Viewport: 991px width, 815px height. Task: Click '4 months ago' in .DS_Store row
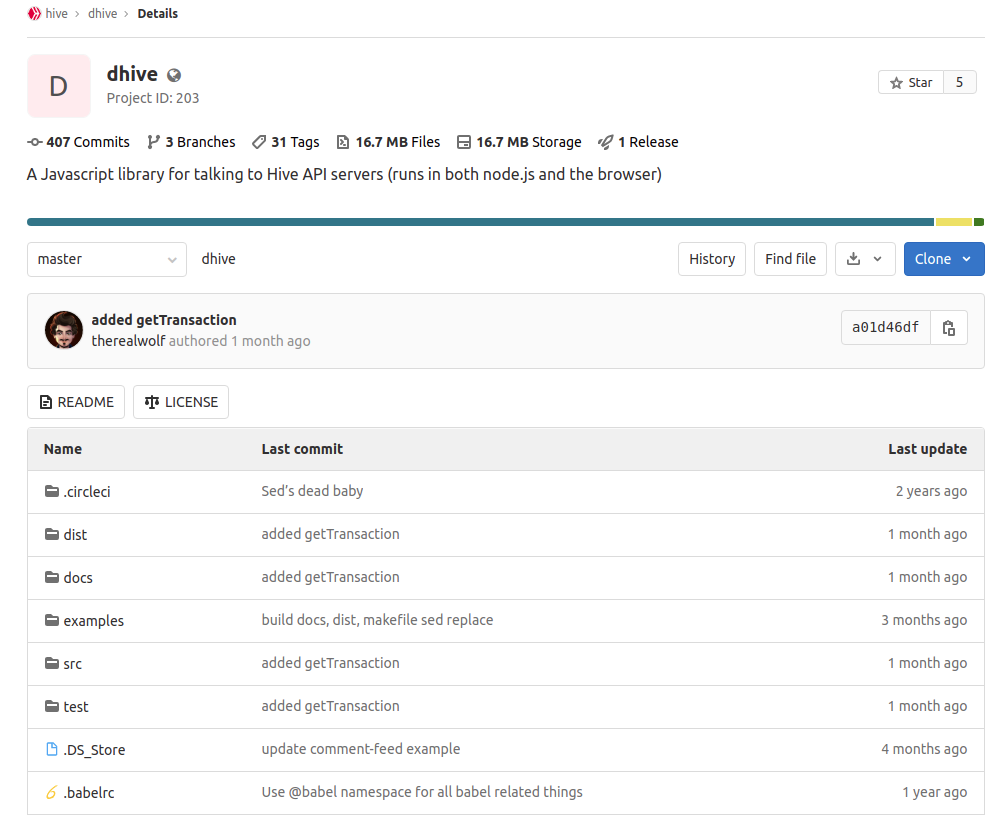[x=924, y=749]
